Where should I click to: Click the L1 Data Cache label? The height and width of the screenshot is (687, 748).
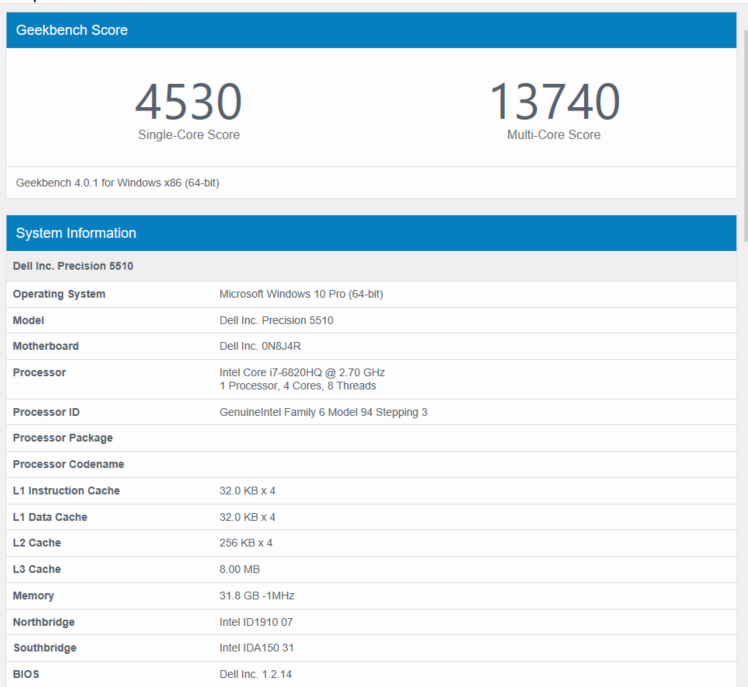[50, 517]
